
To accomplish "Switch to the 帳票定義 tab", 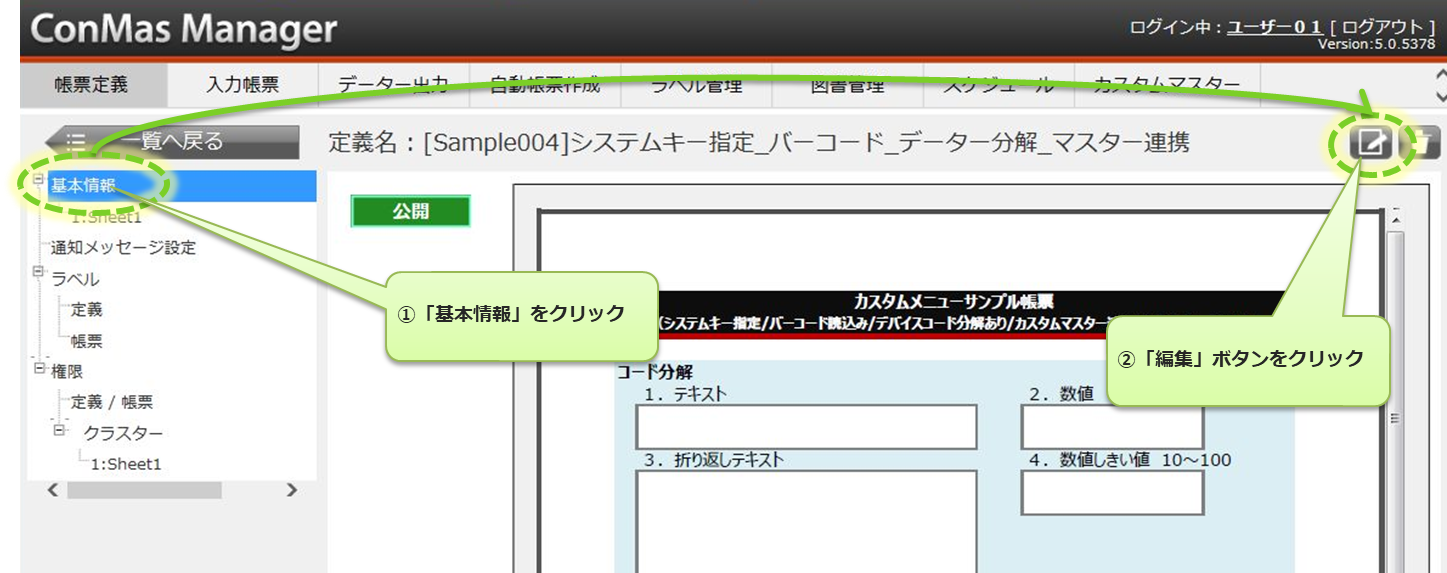I will pos(91,85).
